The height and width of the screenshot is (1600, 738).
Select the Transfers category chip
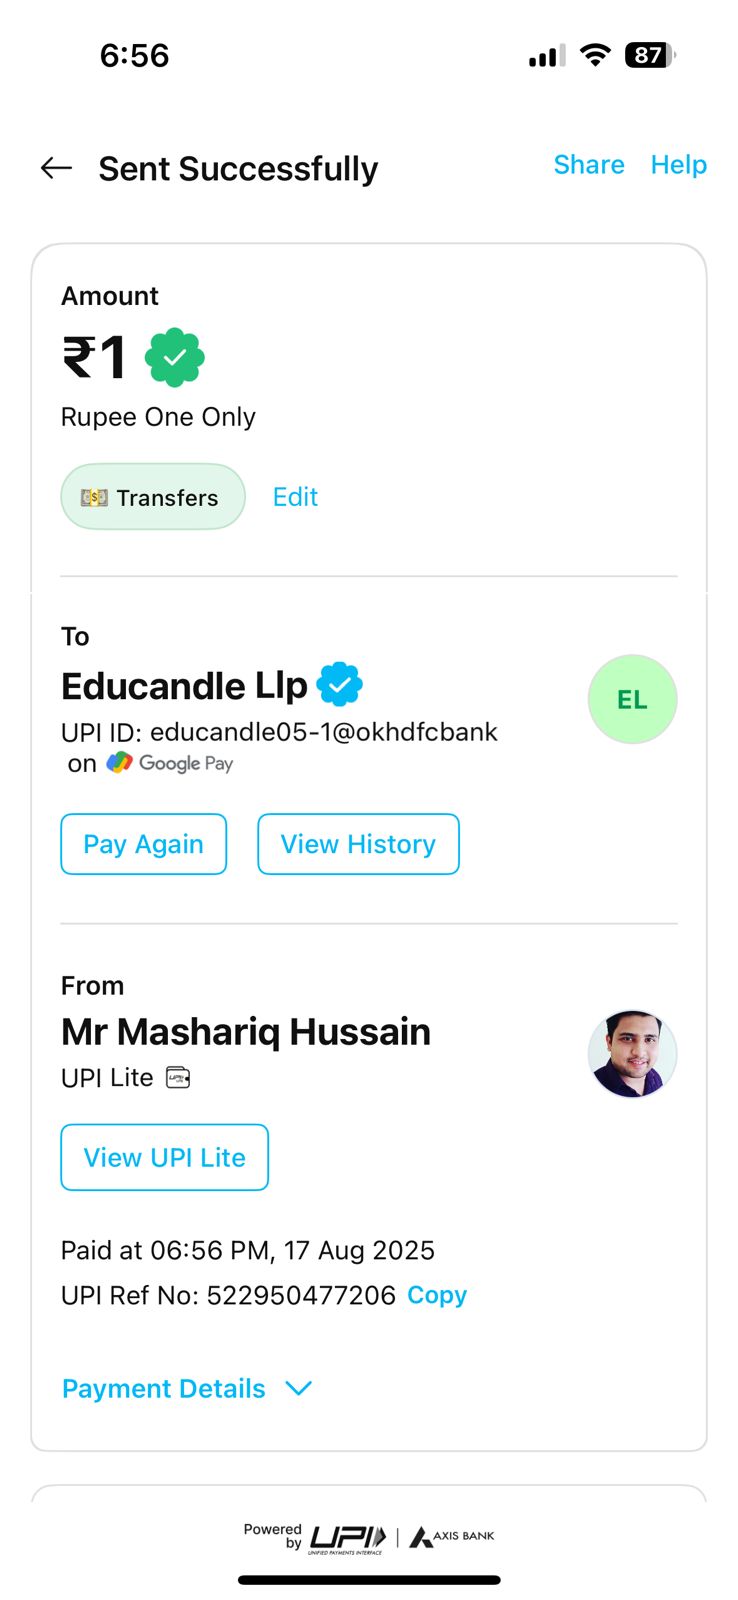[153, 497]
